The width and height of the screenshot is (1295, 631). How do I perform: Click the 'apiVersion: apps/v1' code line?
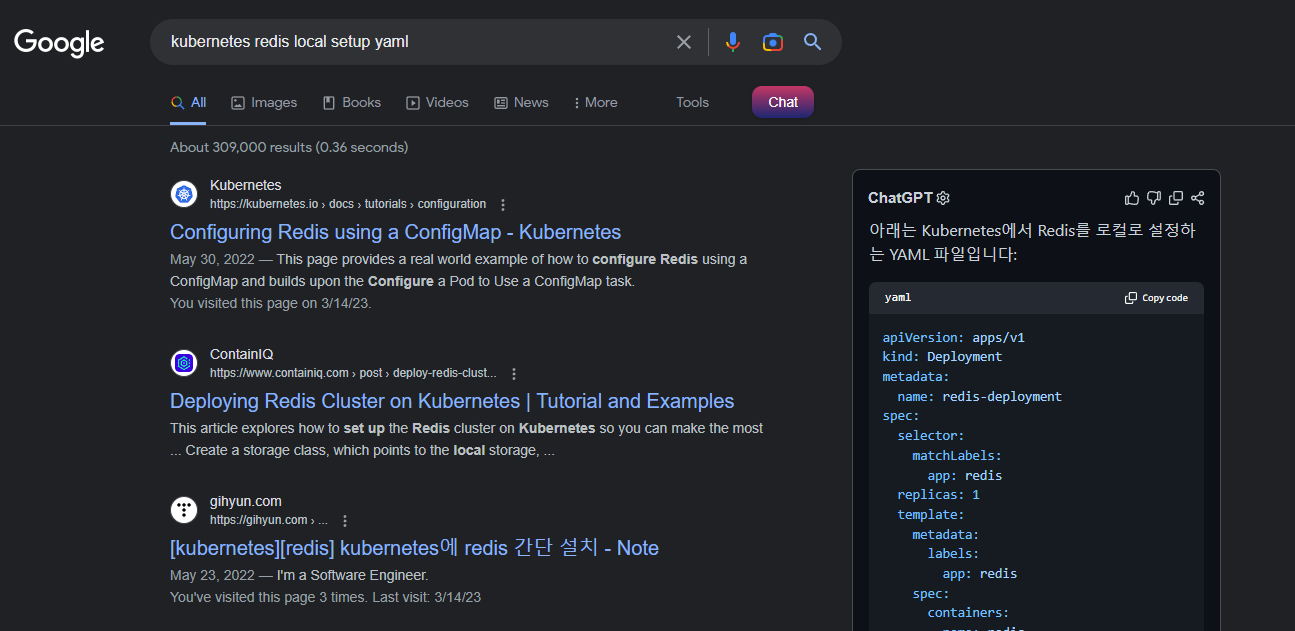tap(953, 337)
